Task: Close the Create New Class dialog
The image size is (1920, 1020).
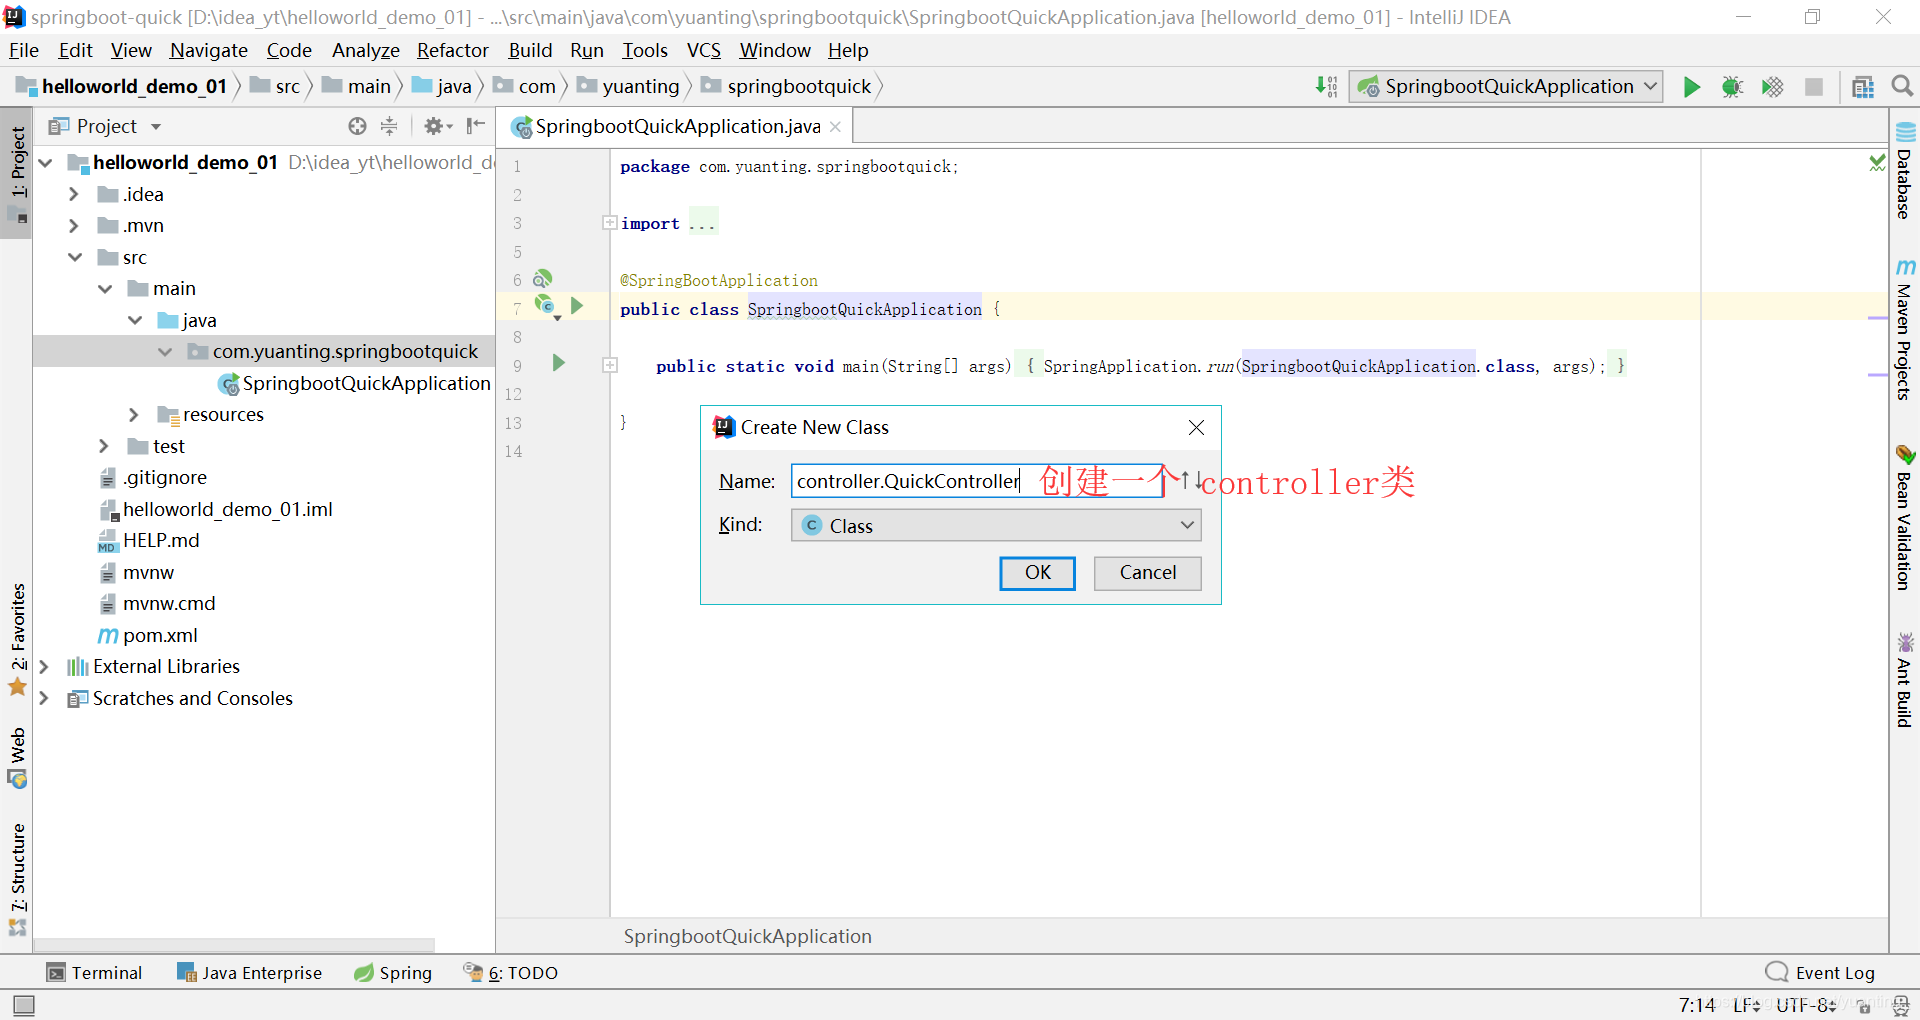Action: [x=1196, y=428]
